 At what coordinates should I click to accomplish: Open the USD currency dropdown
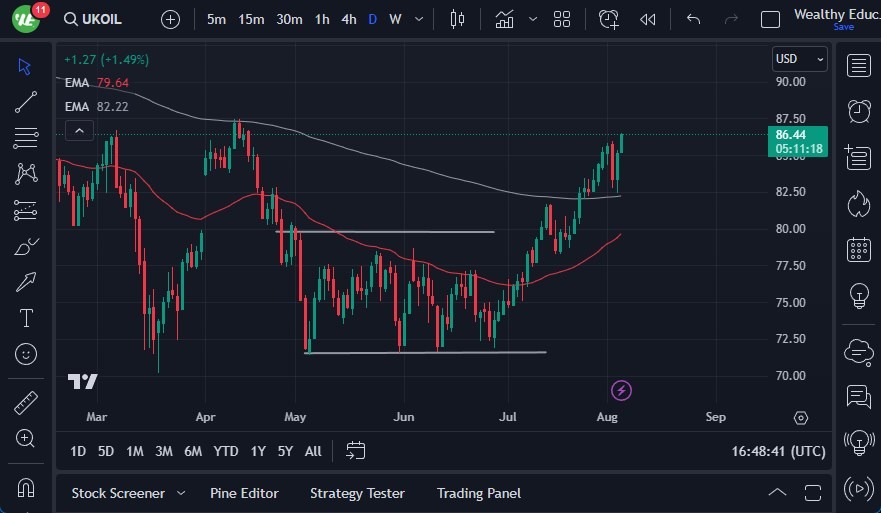[x=800, y=59]
